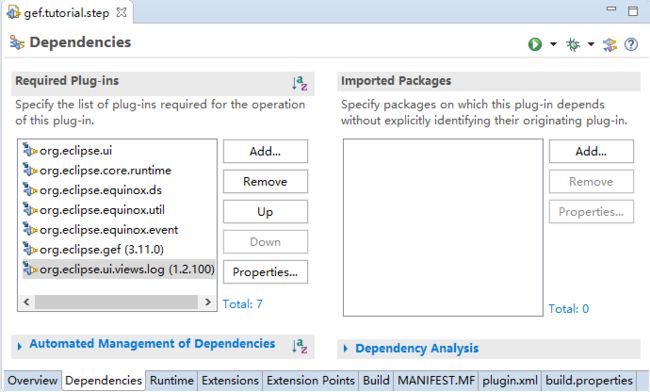Click the Total: 0 link
The width and height of the screenshot is (650, 392).
568,309
